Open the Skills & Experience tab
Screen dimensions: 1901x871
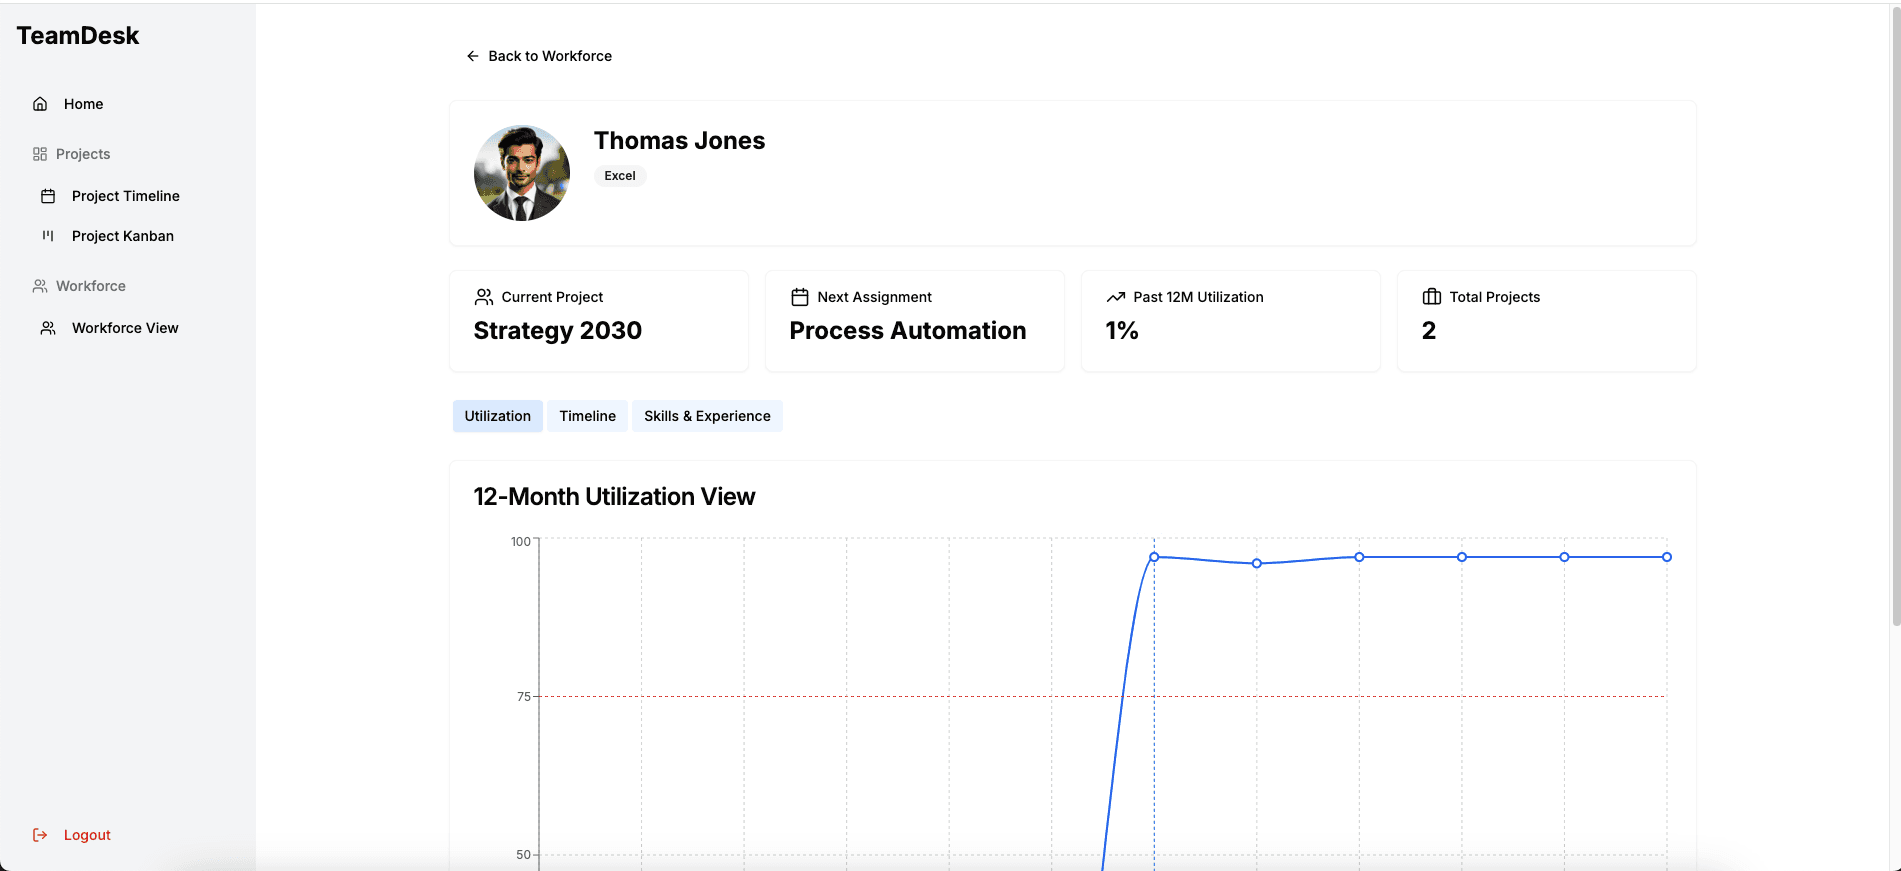pyautogui.click(x=707, y=416)
